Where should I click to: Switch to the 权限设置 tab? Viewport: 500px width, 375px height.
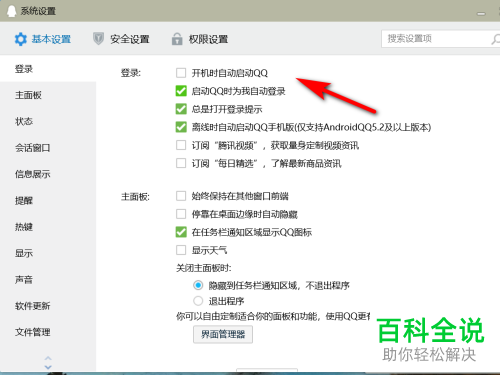pyautogui.click(x=200, y=39)
